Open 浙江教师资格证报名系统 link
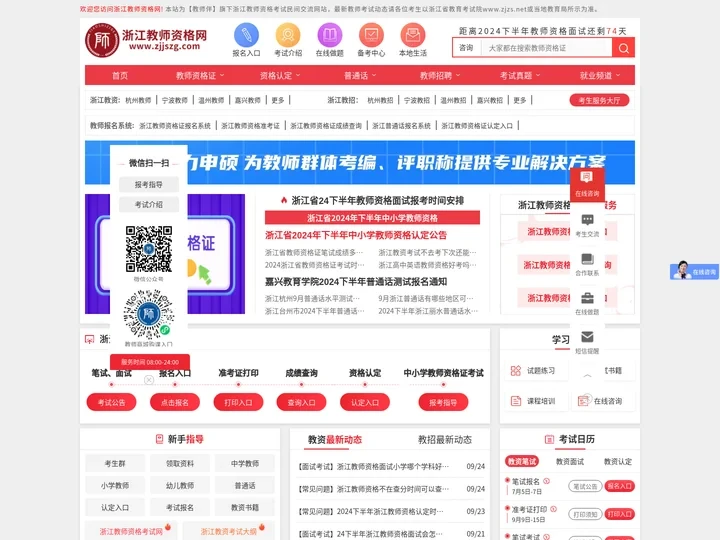This screenshot has height=540, width=720. click(x=175, y=125)
